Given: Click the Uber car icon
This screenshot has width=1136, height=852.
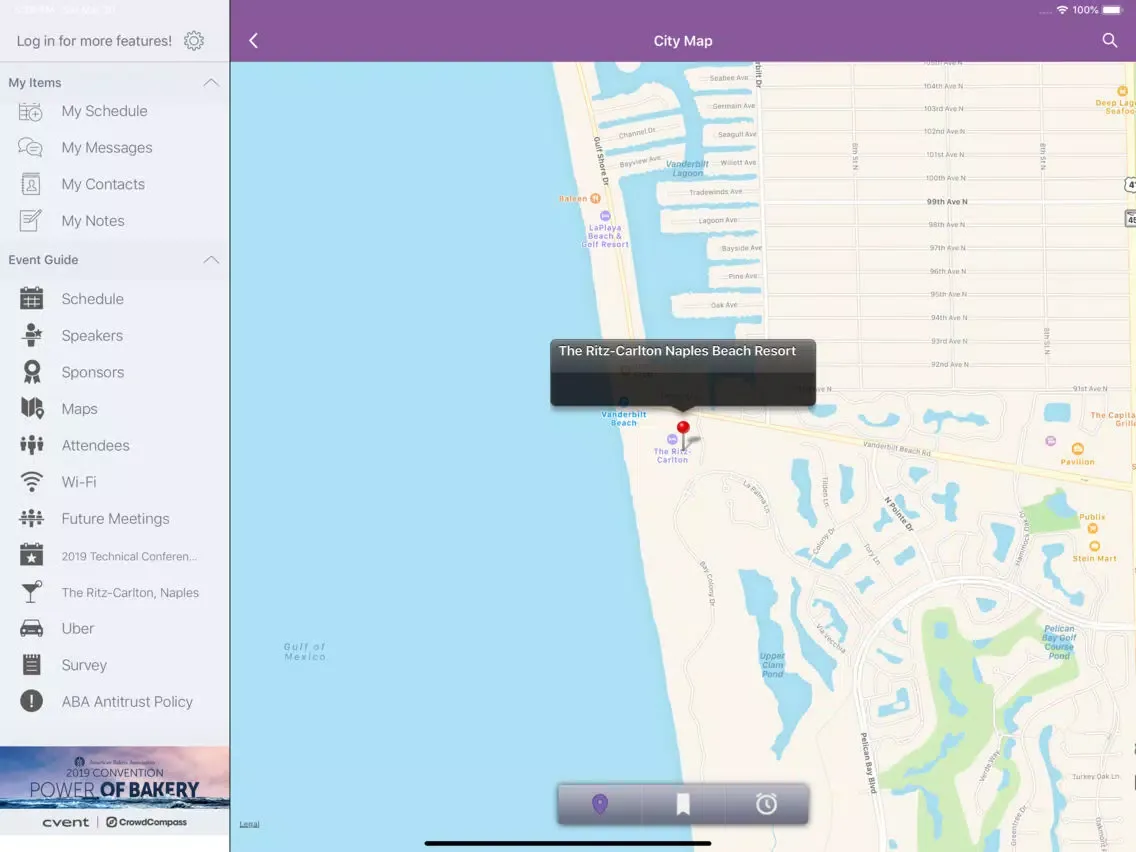Looking at the screenshot, I should 32,628.
